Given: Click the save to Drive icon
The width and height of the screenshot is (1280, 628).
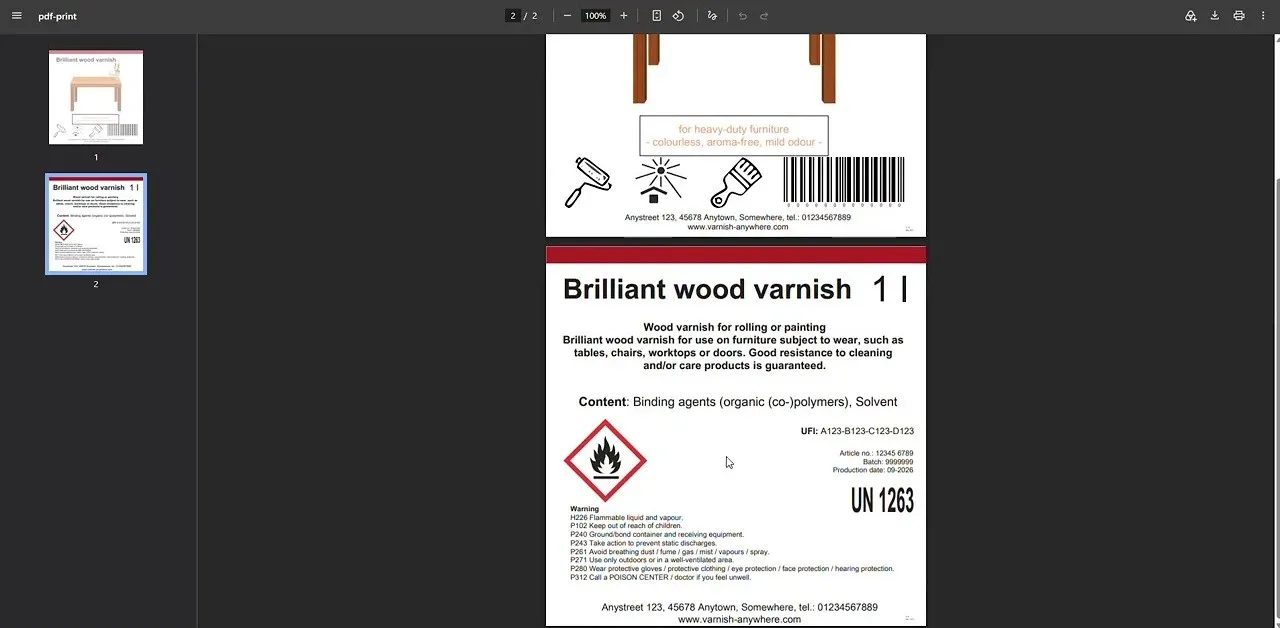Looking at the screenshot, I should [x=1191, y=16].
